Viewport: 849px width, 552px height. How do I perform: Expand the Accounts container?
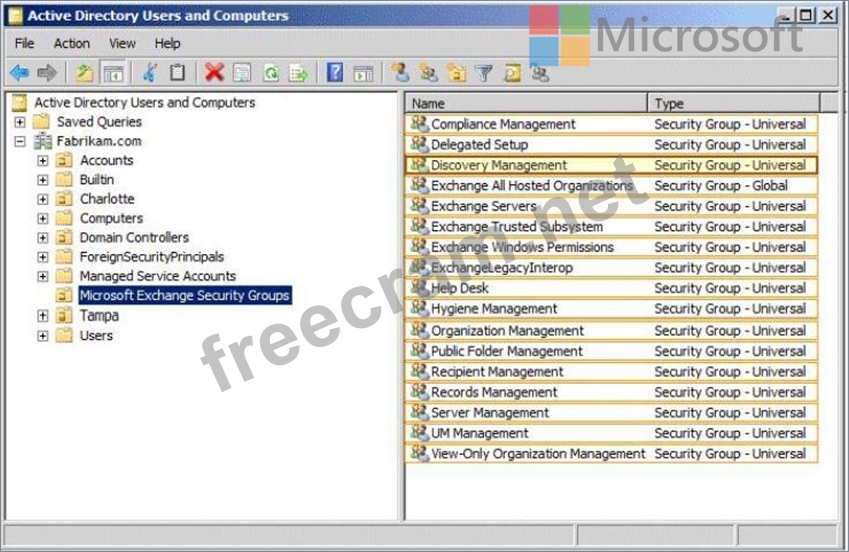pos(43,161)
